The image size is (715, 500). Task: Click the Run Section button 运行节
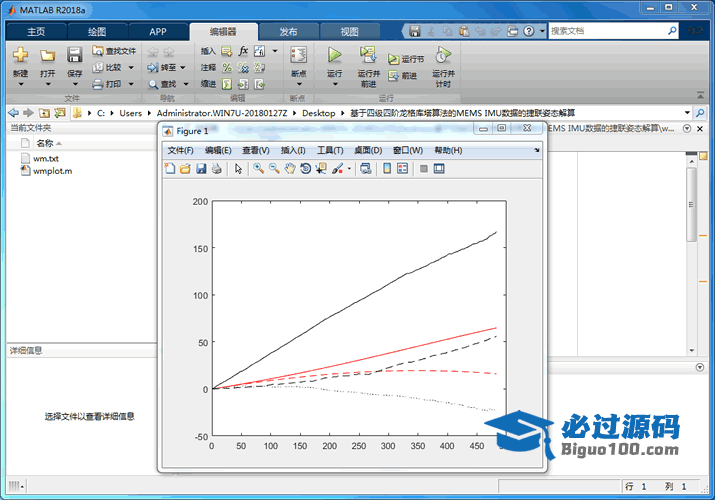(x=406, y=59)
